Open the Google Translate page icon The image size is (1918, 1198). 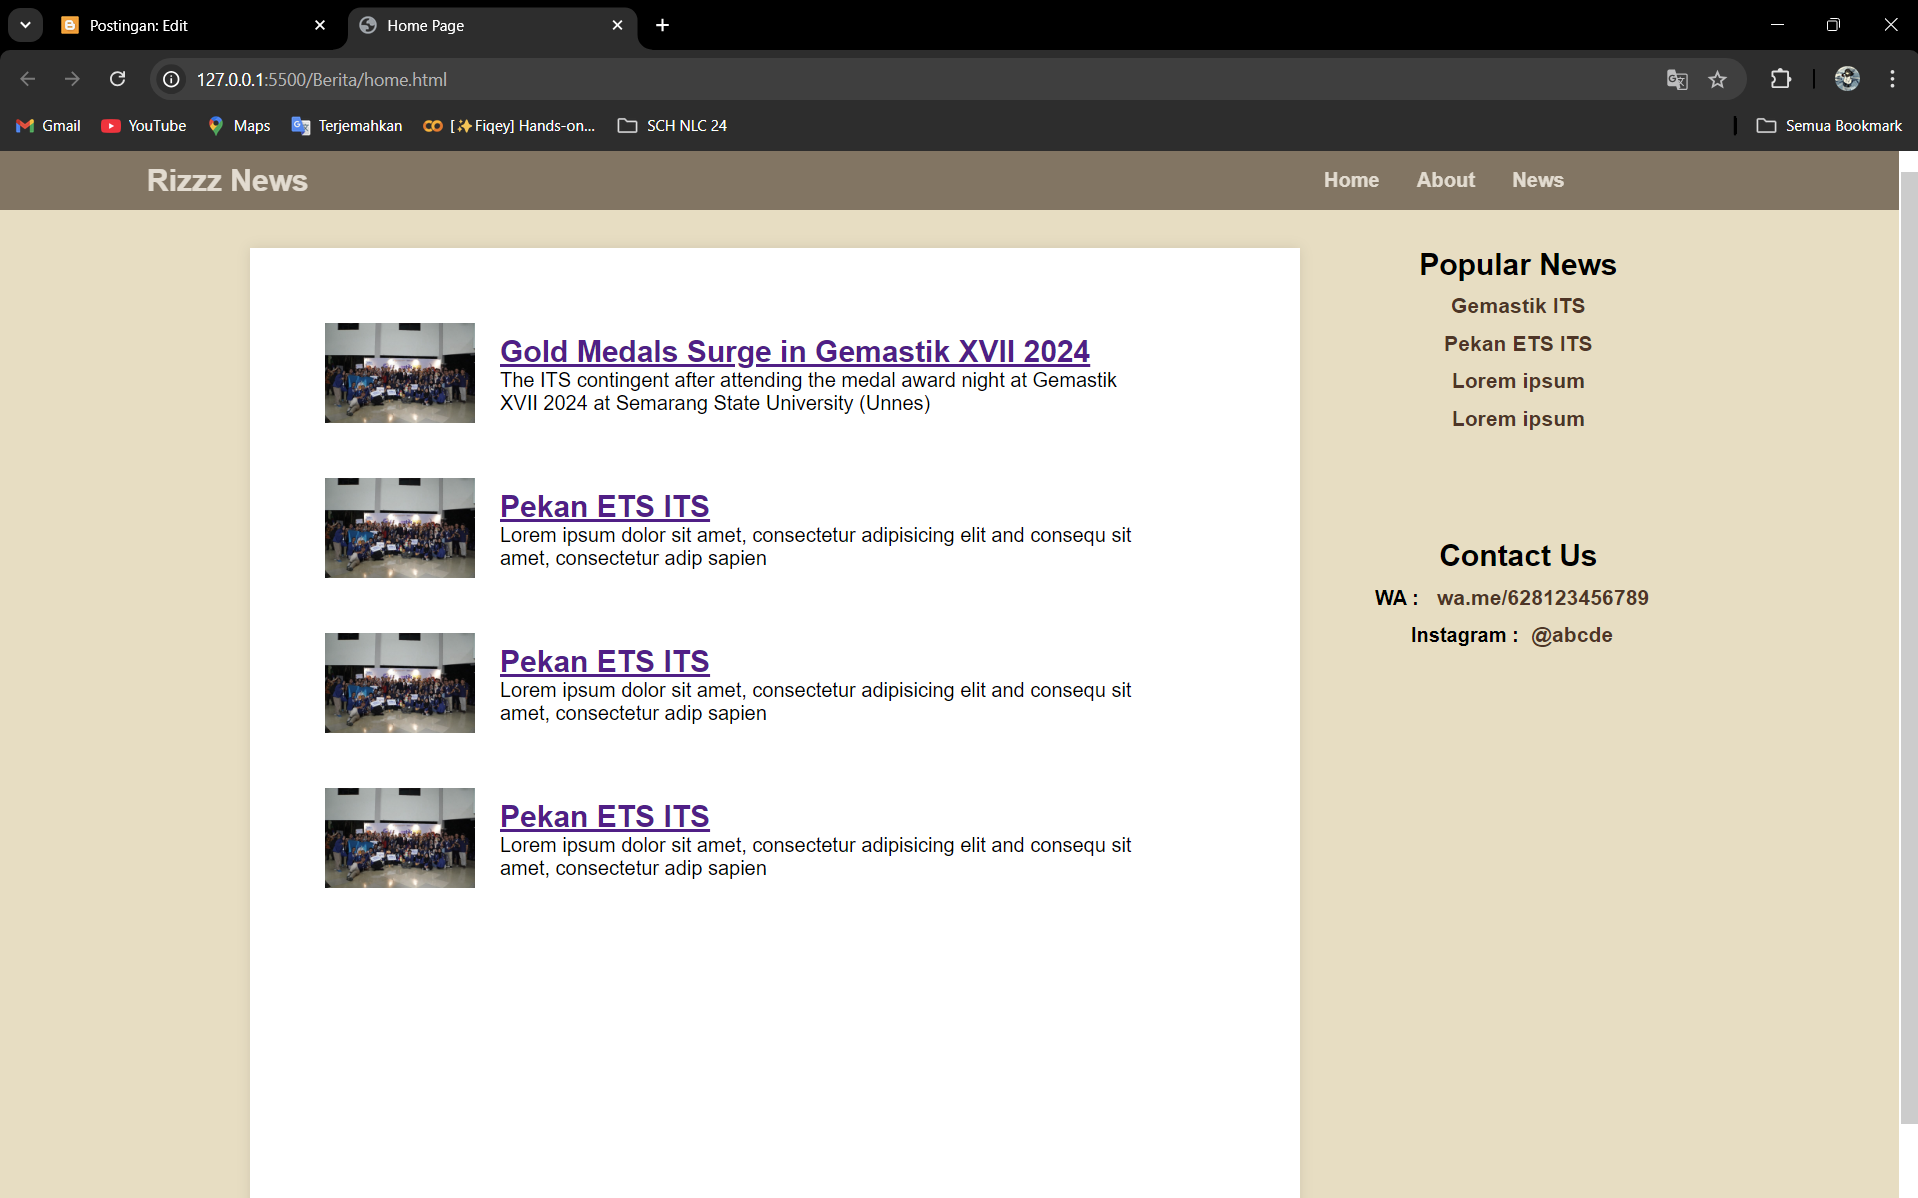[1677, 79]
